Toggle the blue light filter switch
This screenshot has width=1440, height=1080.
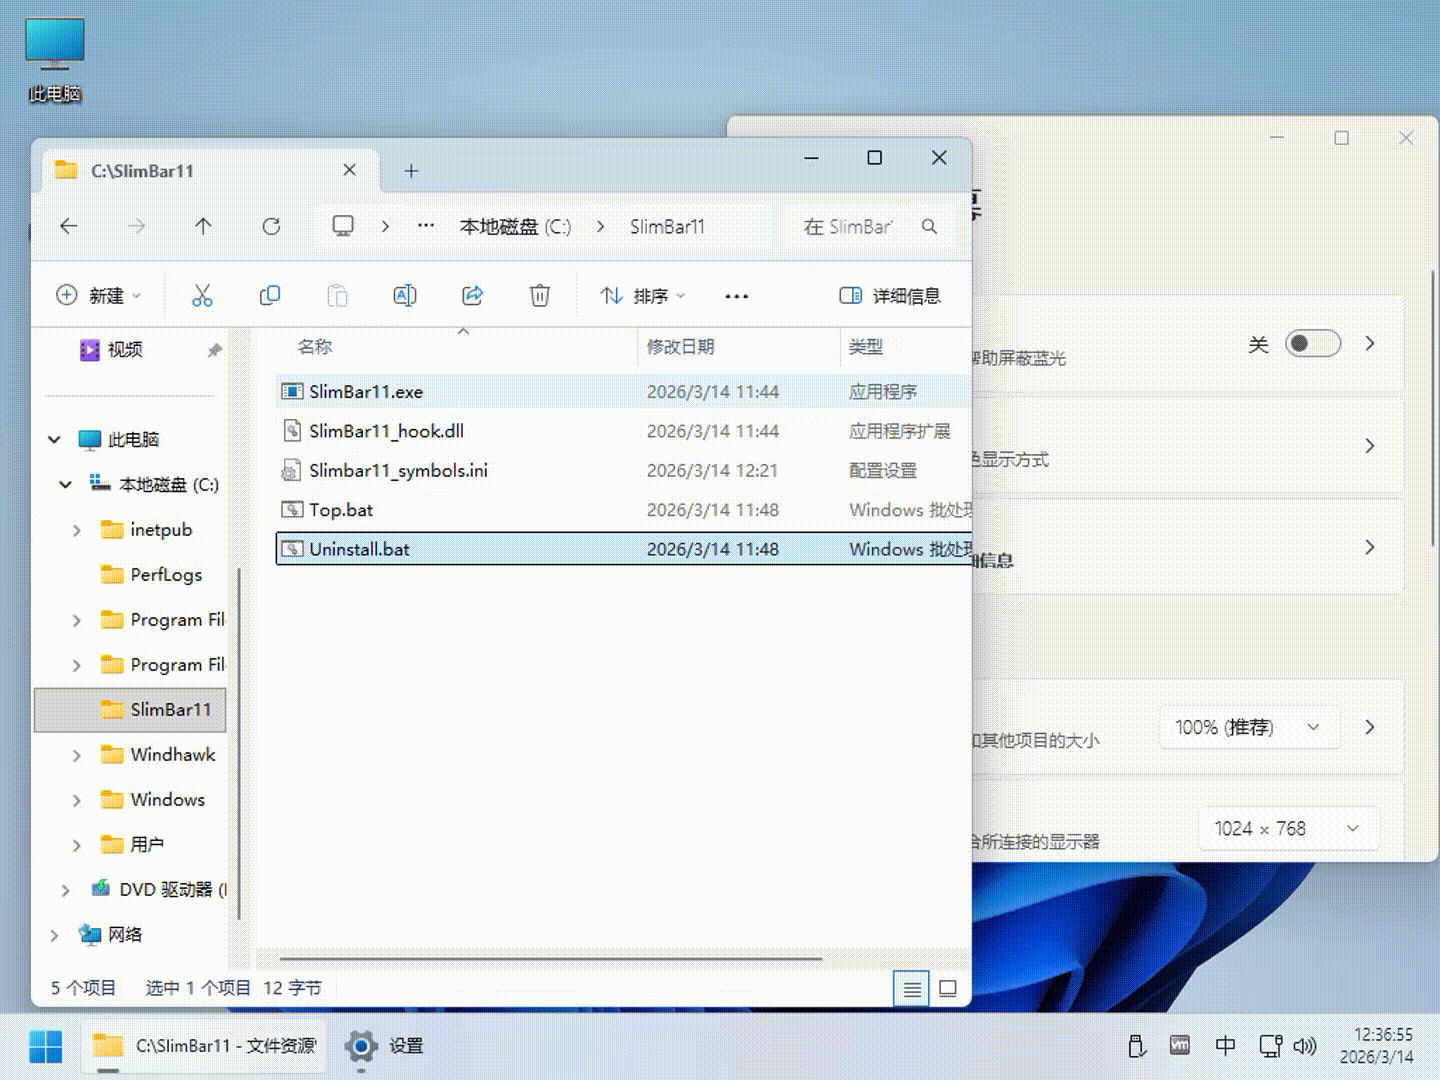click(x=1312, y=344)
